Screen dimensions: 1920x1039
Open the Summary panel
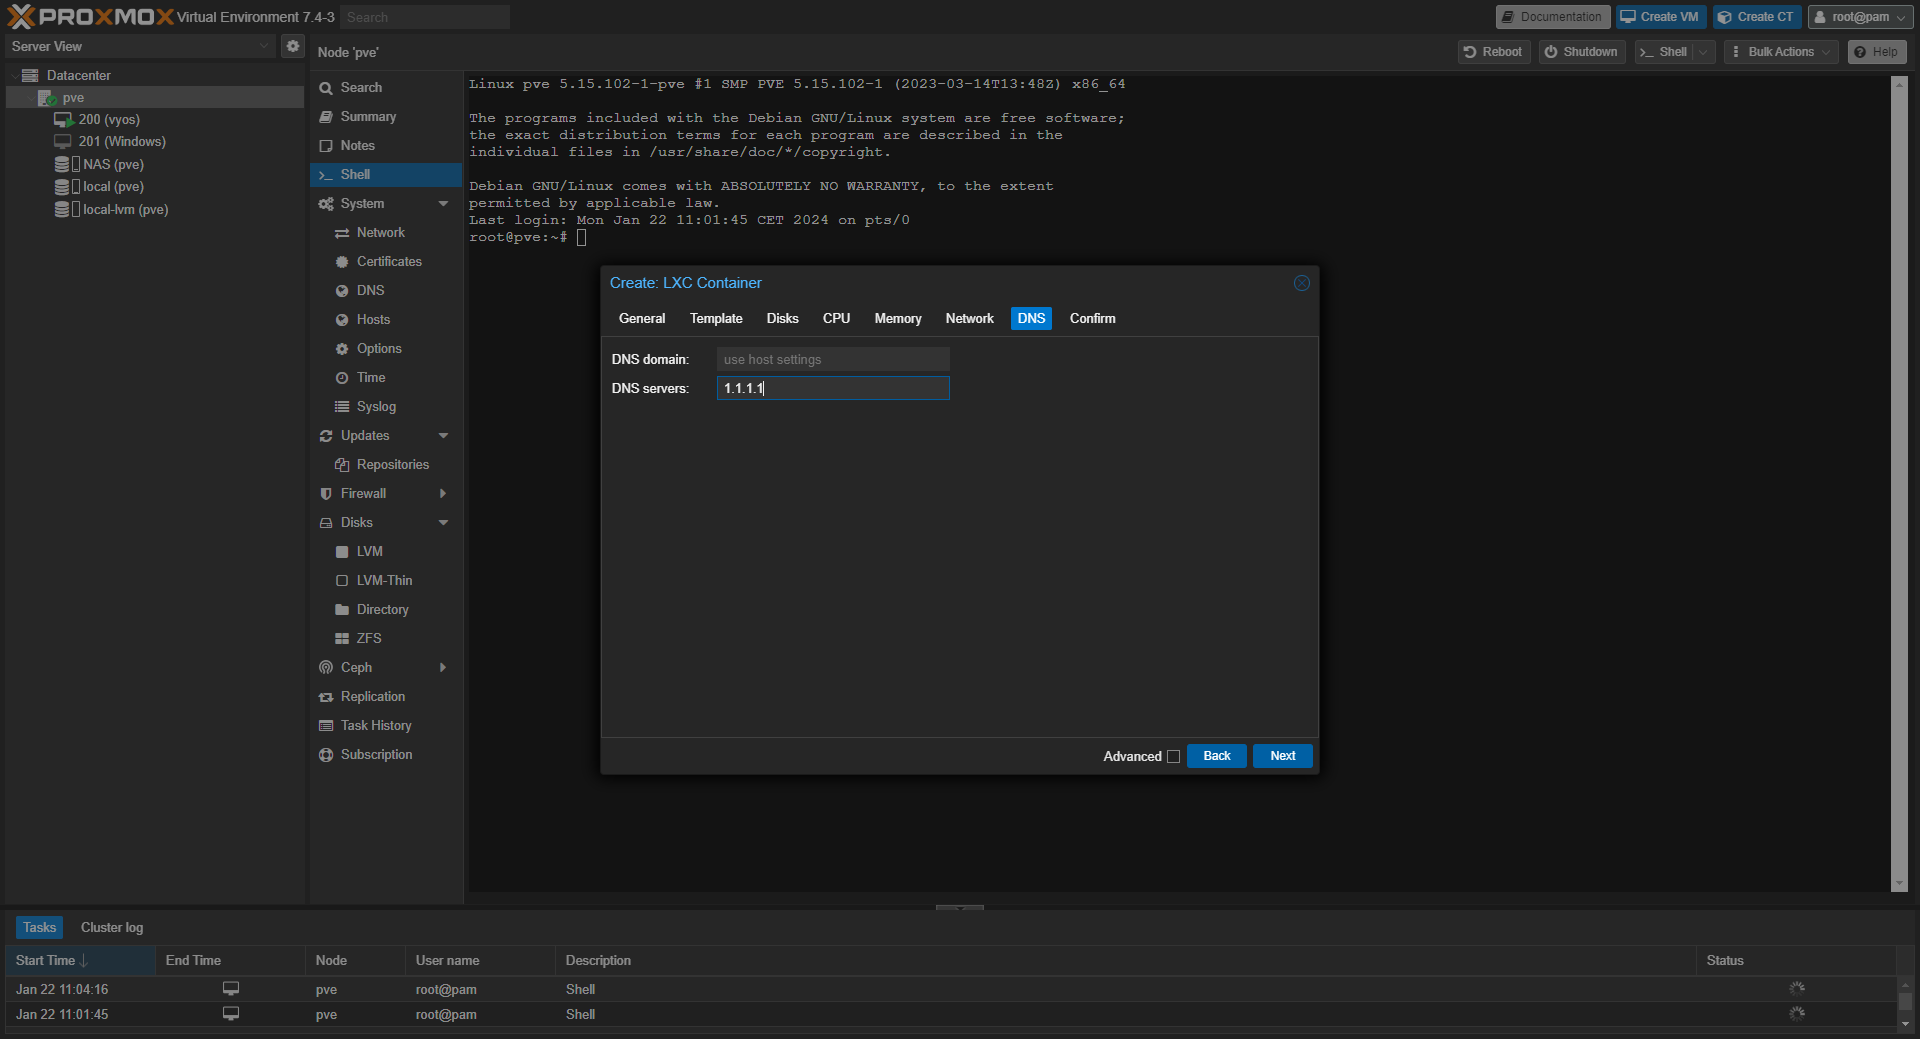(x=386, y=116)
